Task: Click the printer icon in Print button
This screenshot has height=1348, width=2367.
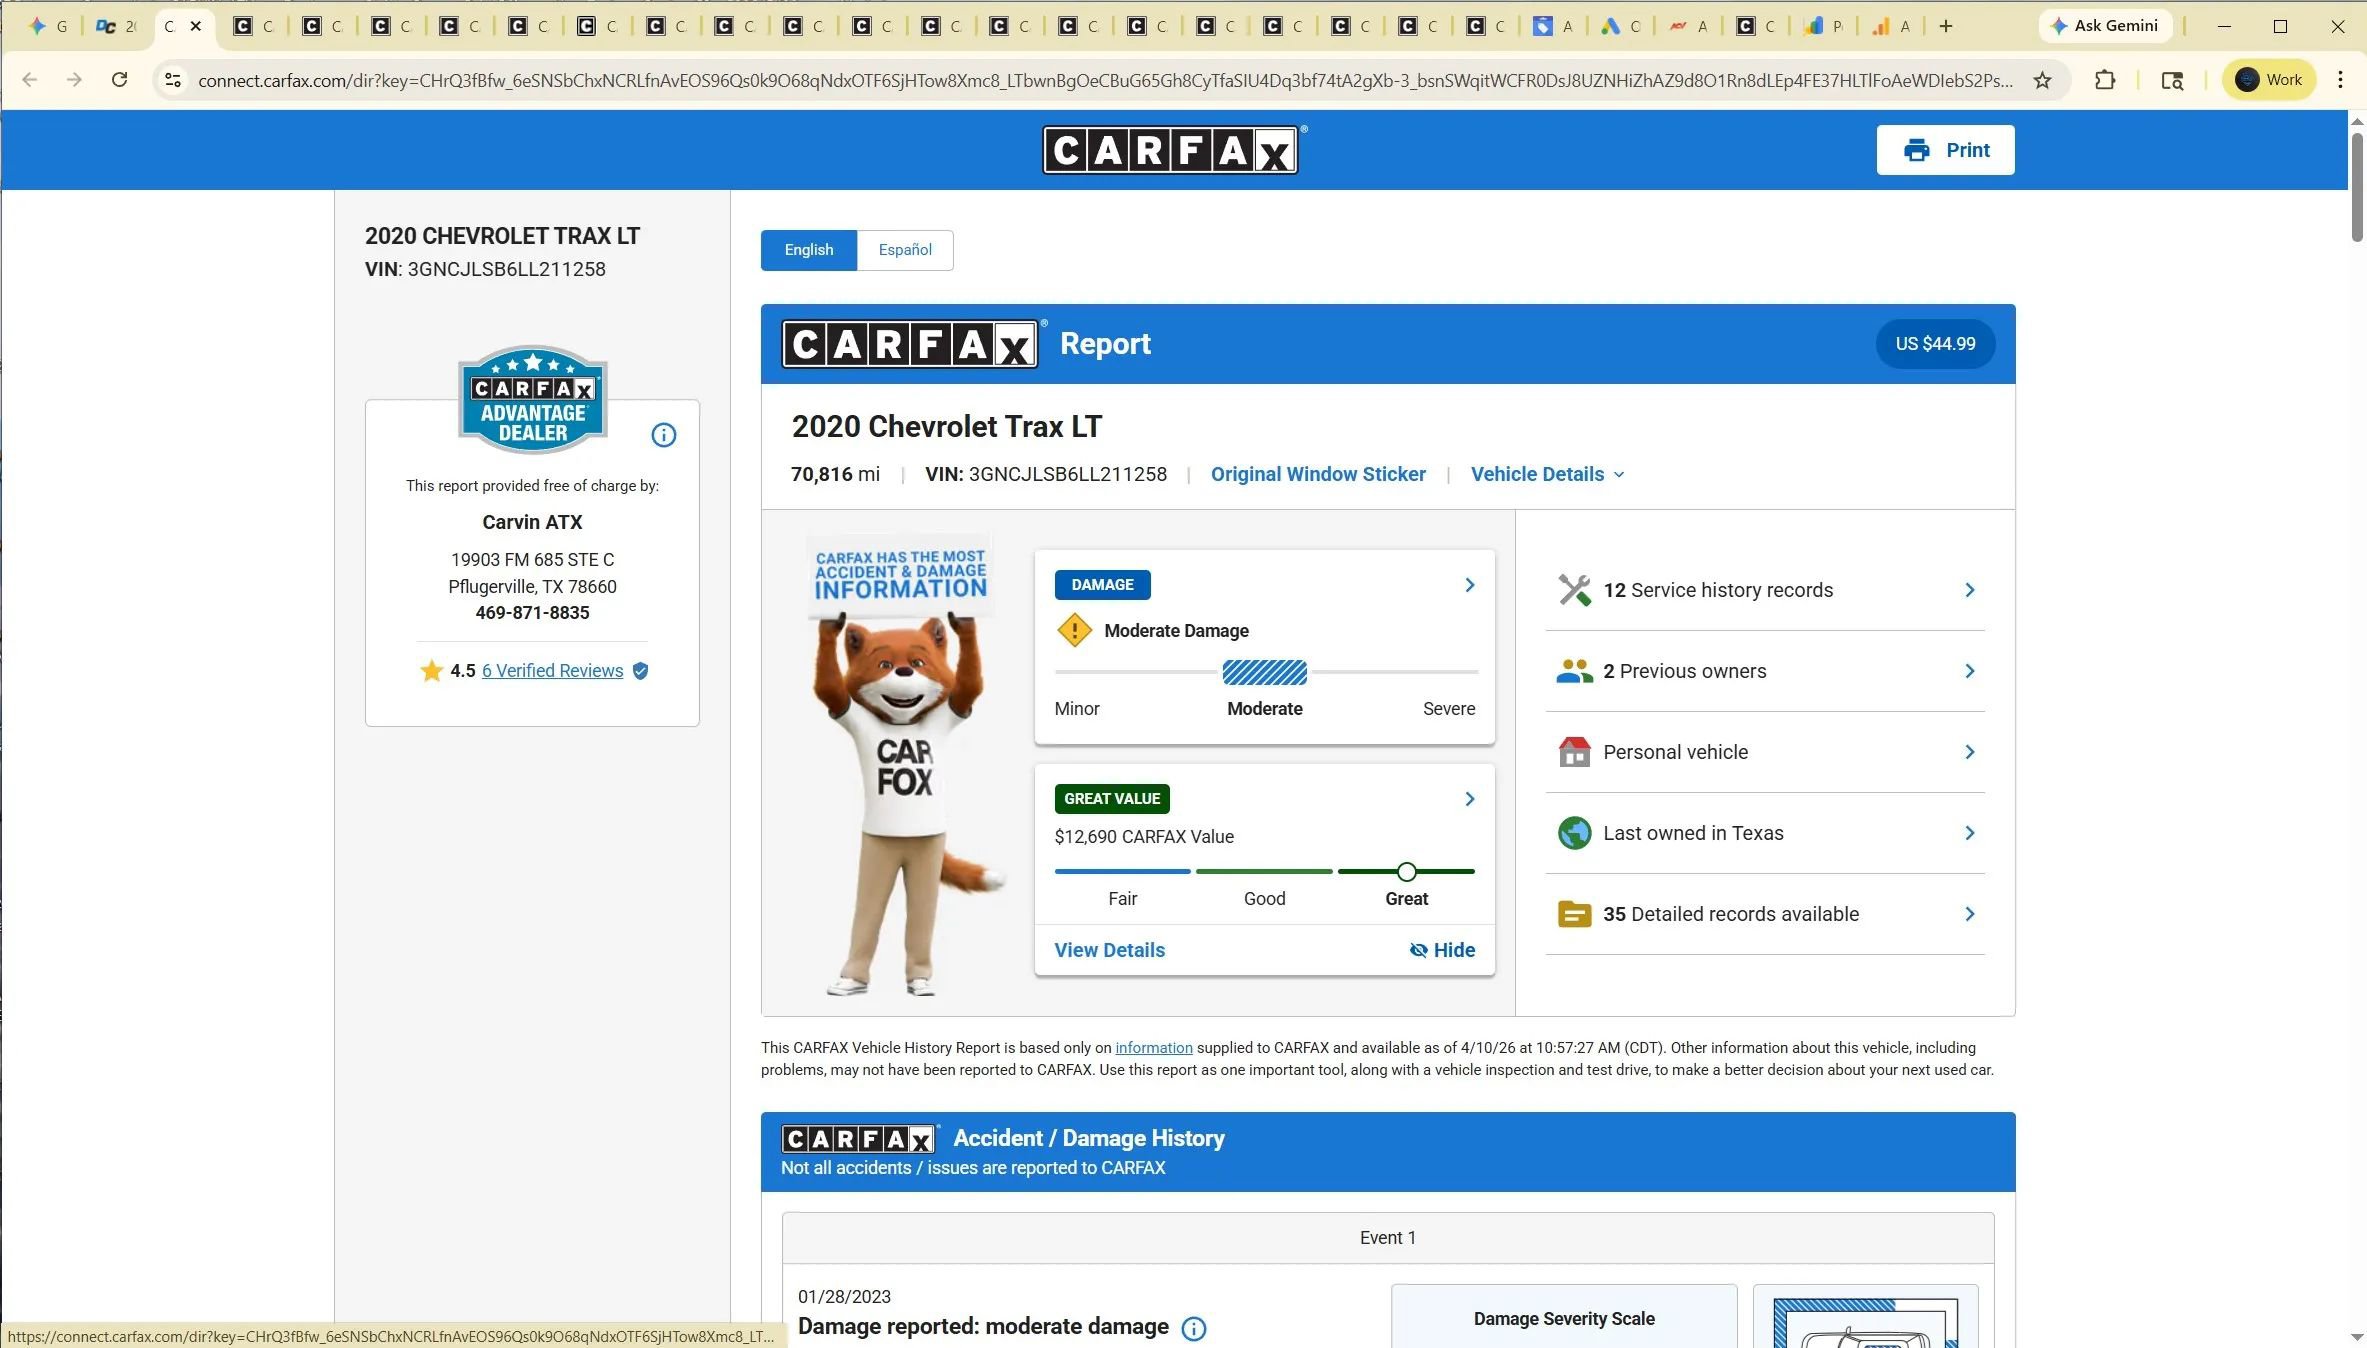Action: [x=1916, y=150]
